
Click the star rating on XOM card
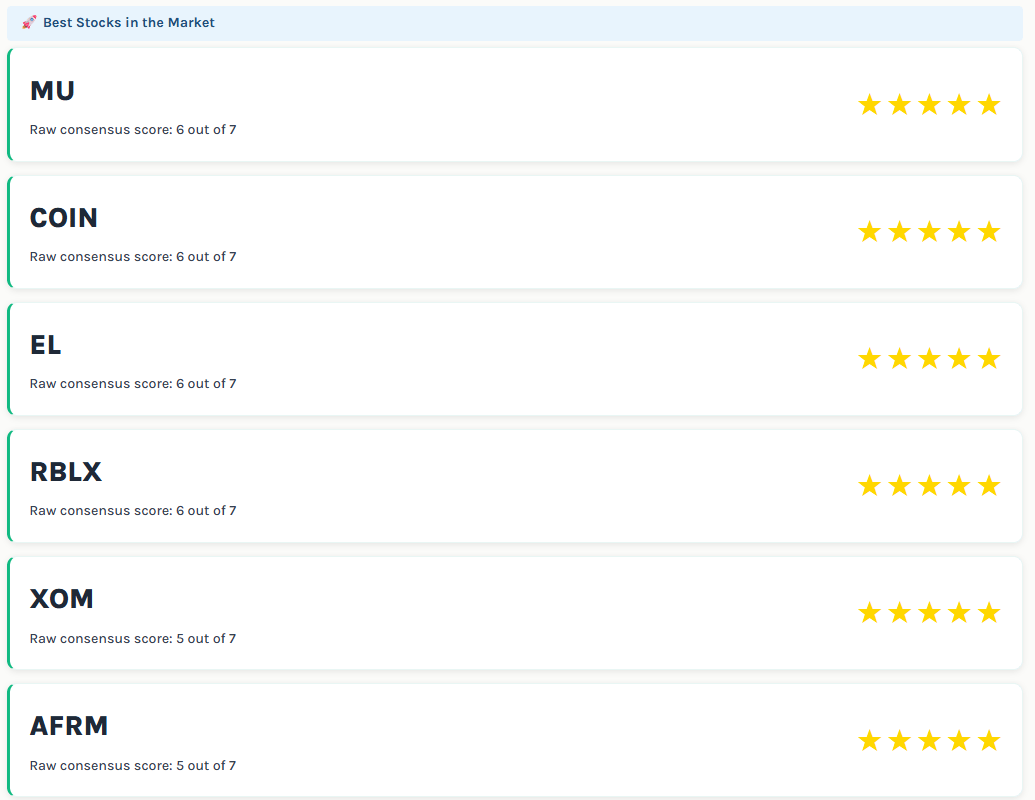[x=929, y=613]
